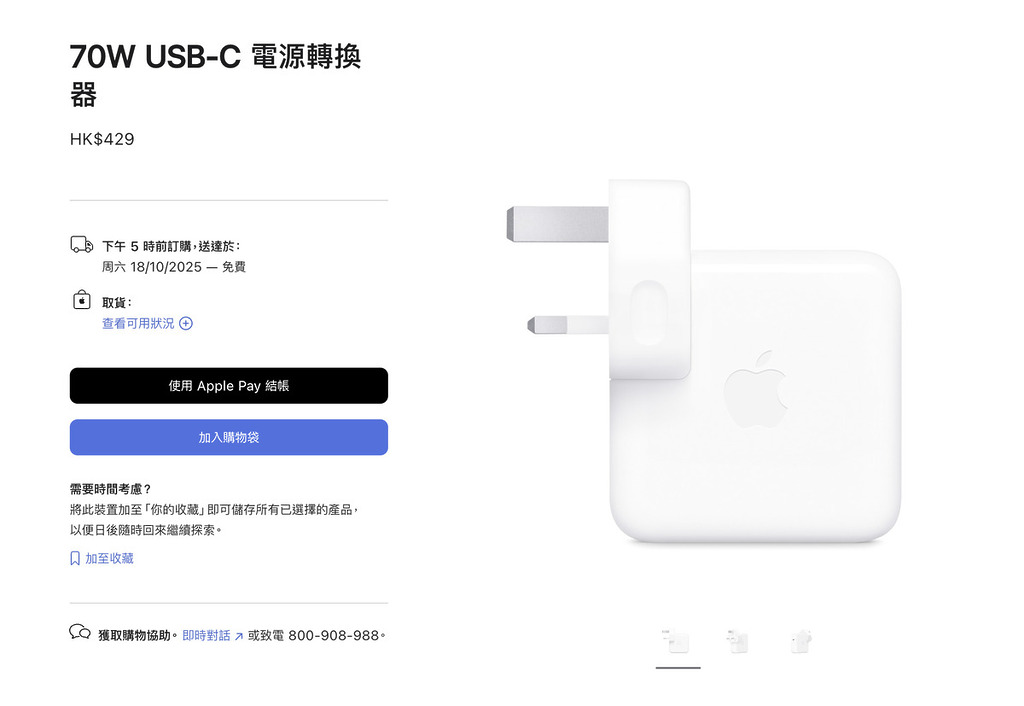Click the plus circle beside 查看可用狀況

(x=186, y=323)
